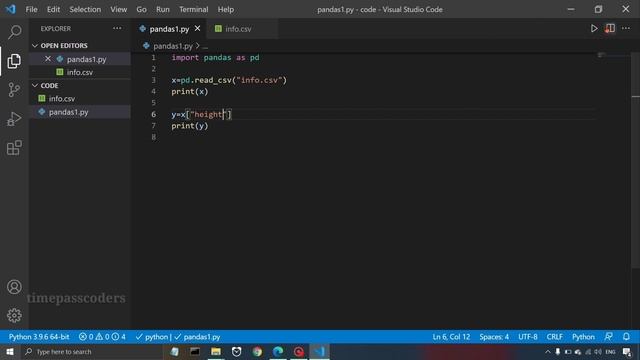Image resolution: width=640 pixels, height=360 pixels.
Task: Show hidden system tray icons
Action: 548,352
